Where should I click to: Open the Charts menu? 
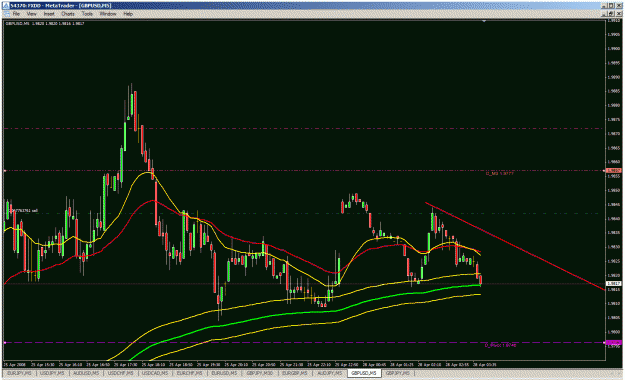68,14
